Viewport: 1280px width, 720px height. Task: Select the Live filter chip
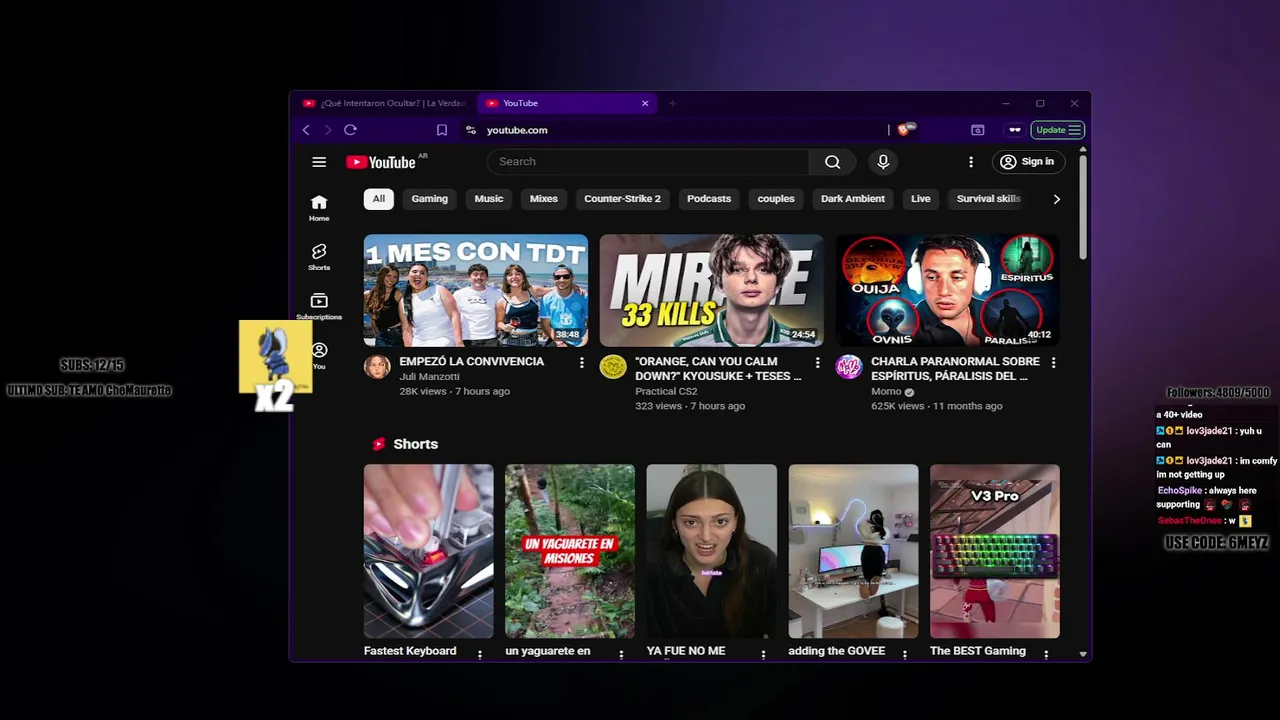tap(921, 199)
